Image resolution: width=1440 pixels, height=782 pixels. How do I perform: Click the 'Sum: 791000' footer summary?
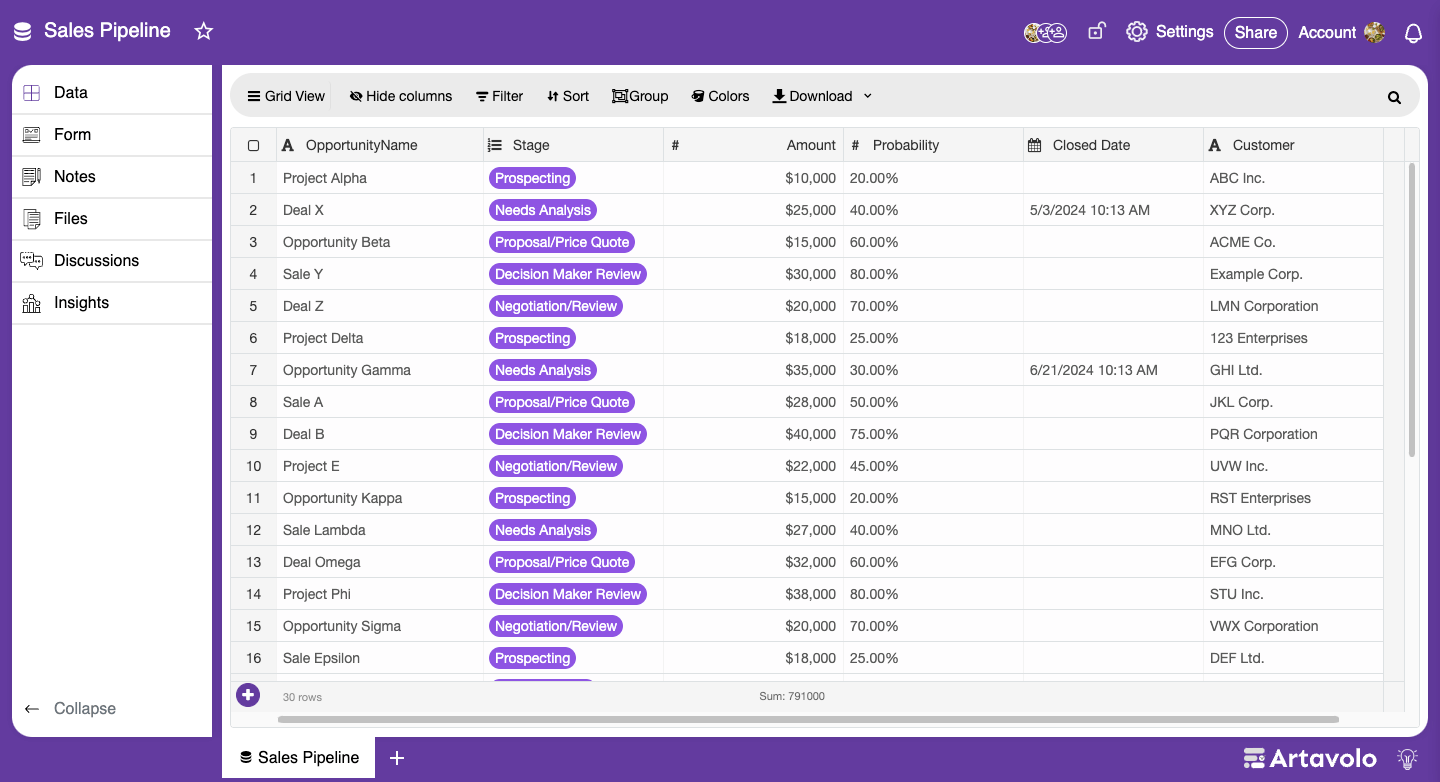coord(792,696)
